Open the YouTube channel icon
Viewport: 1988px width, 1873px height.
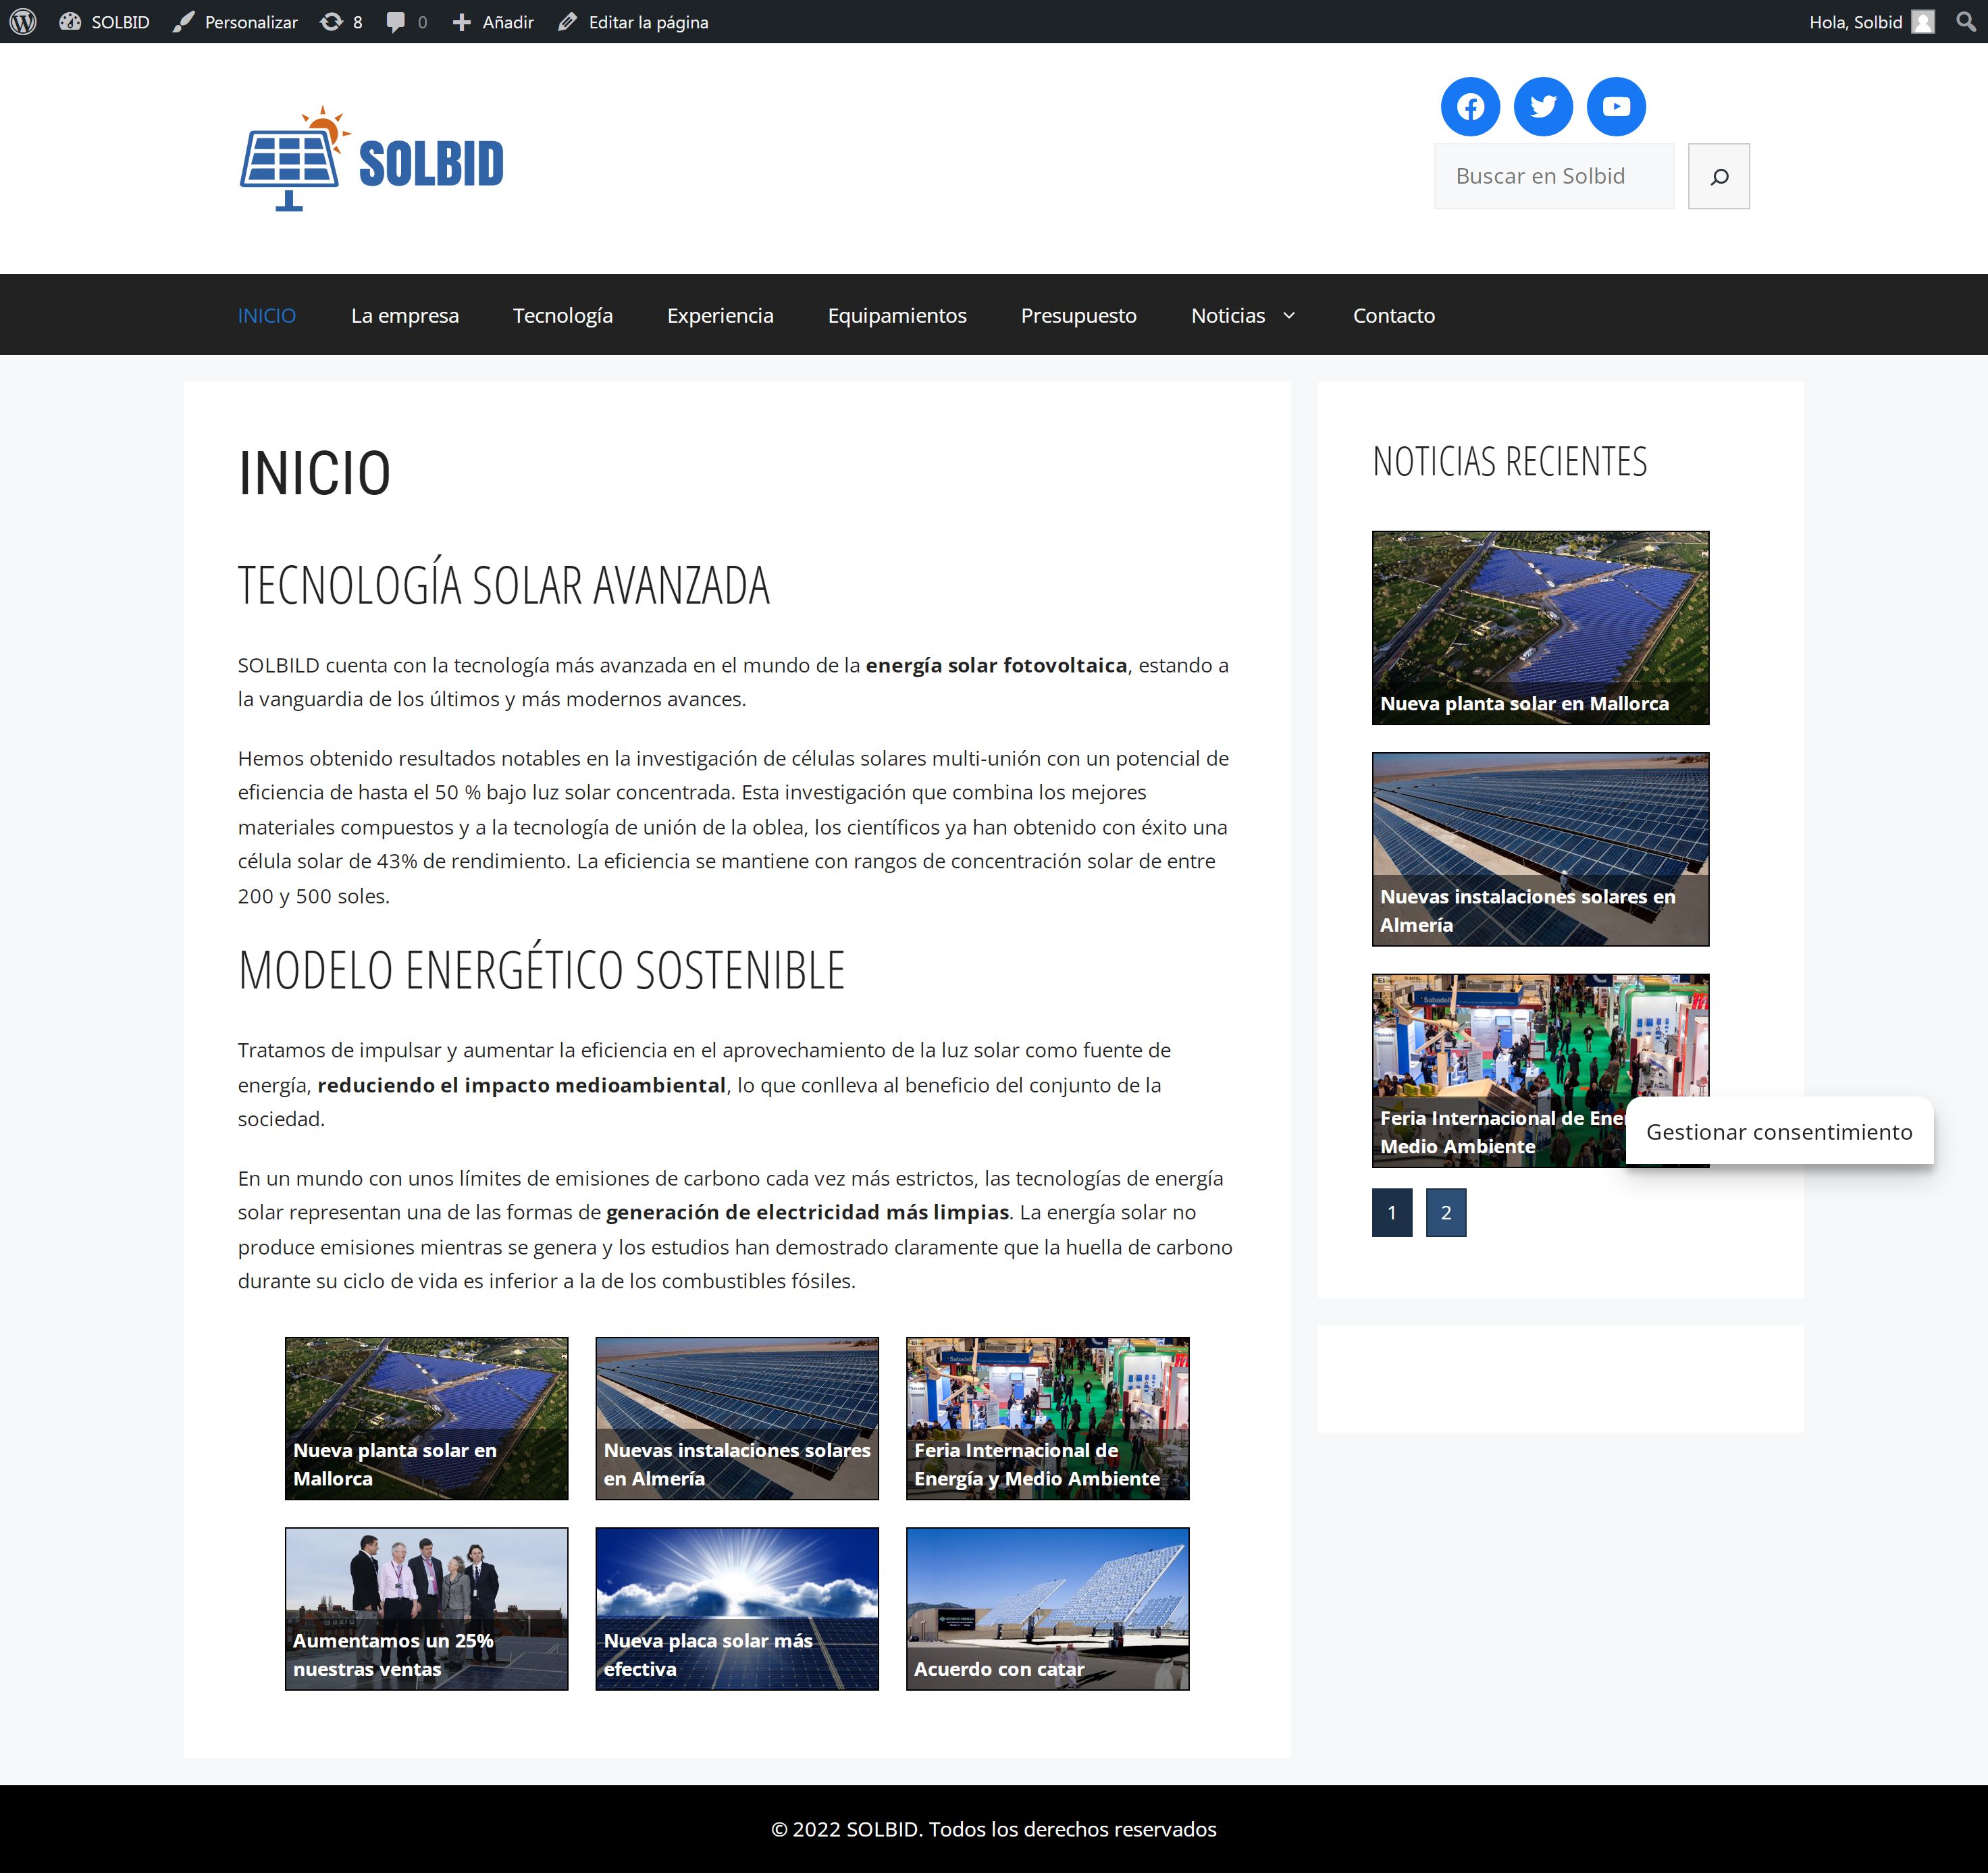pyautogui.click(x=1615, y=106)
